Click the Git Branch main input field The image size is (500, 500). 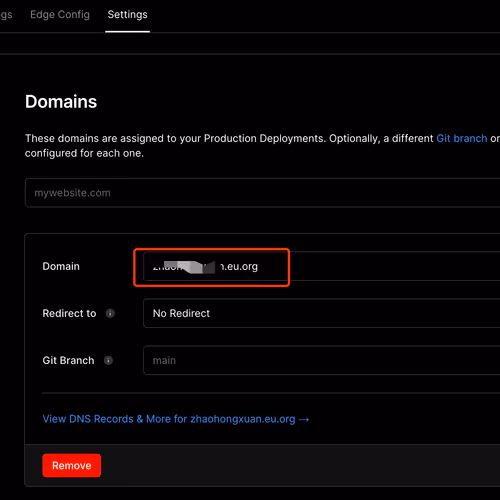click(321, 360)
